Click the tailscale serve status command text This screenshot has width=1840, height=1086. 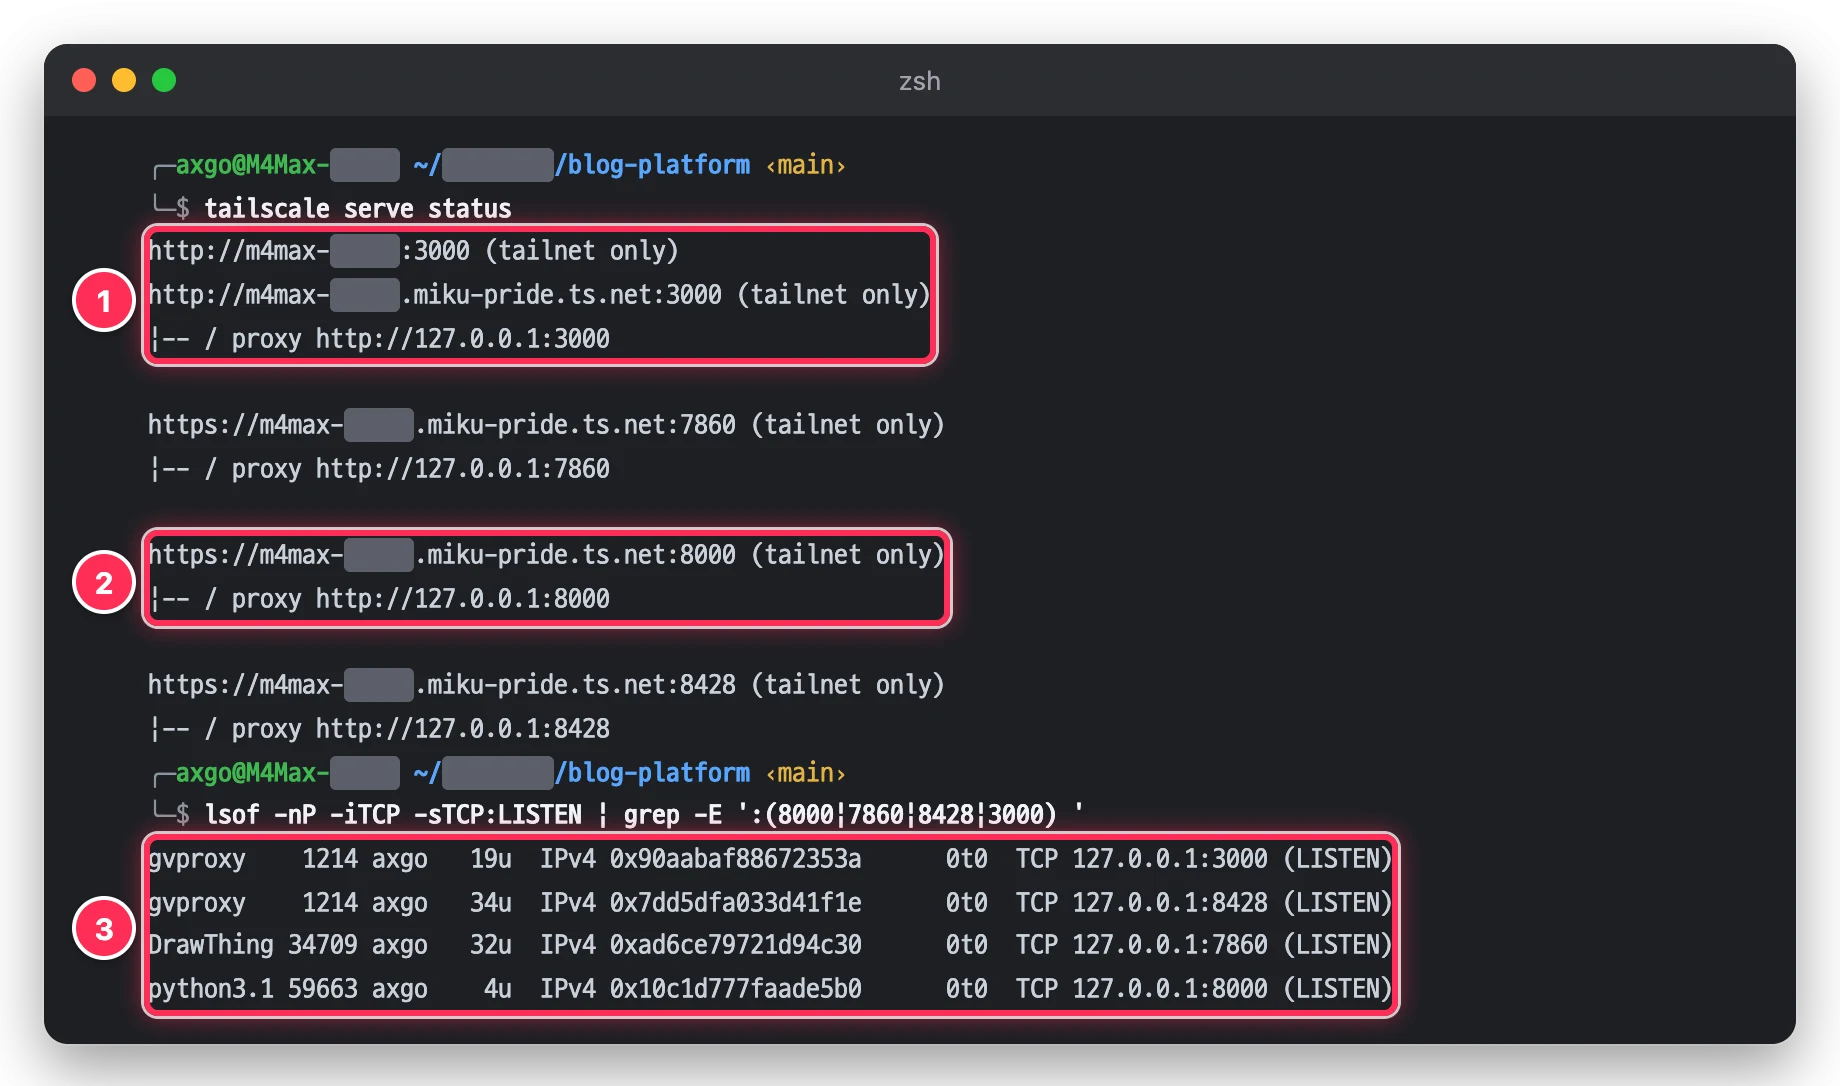click(x=358, y=208)
